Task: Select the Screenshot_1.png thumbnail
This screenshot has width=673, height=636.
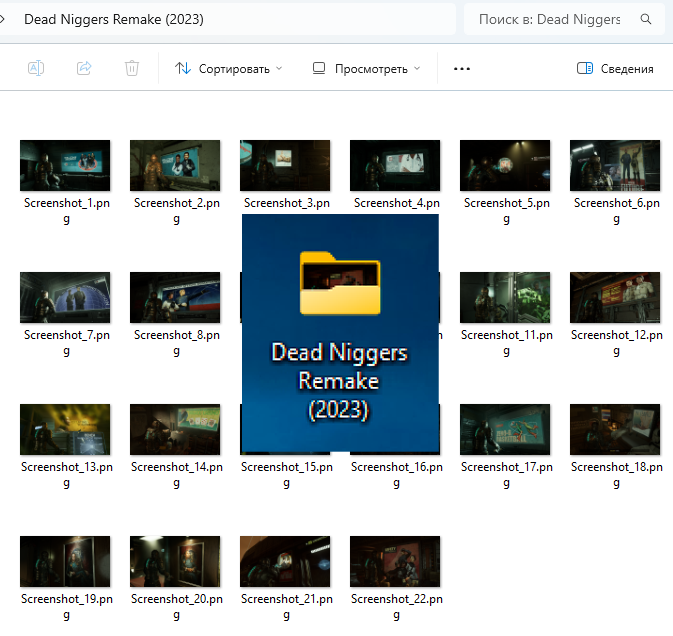Action: point(65,166)
